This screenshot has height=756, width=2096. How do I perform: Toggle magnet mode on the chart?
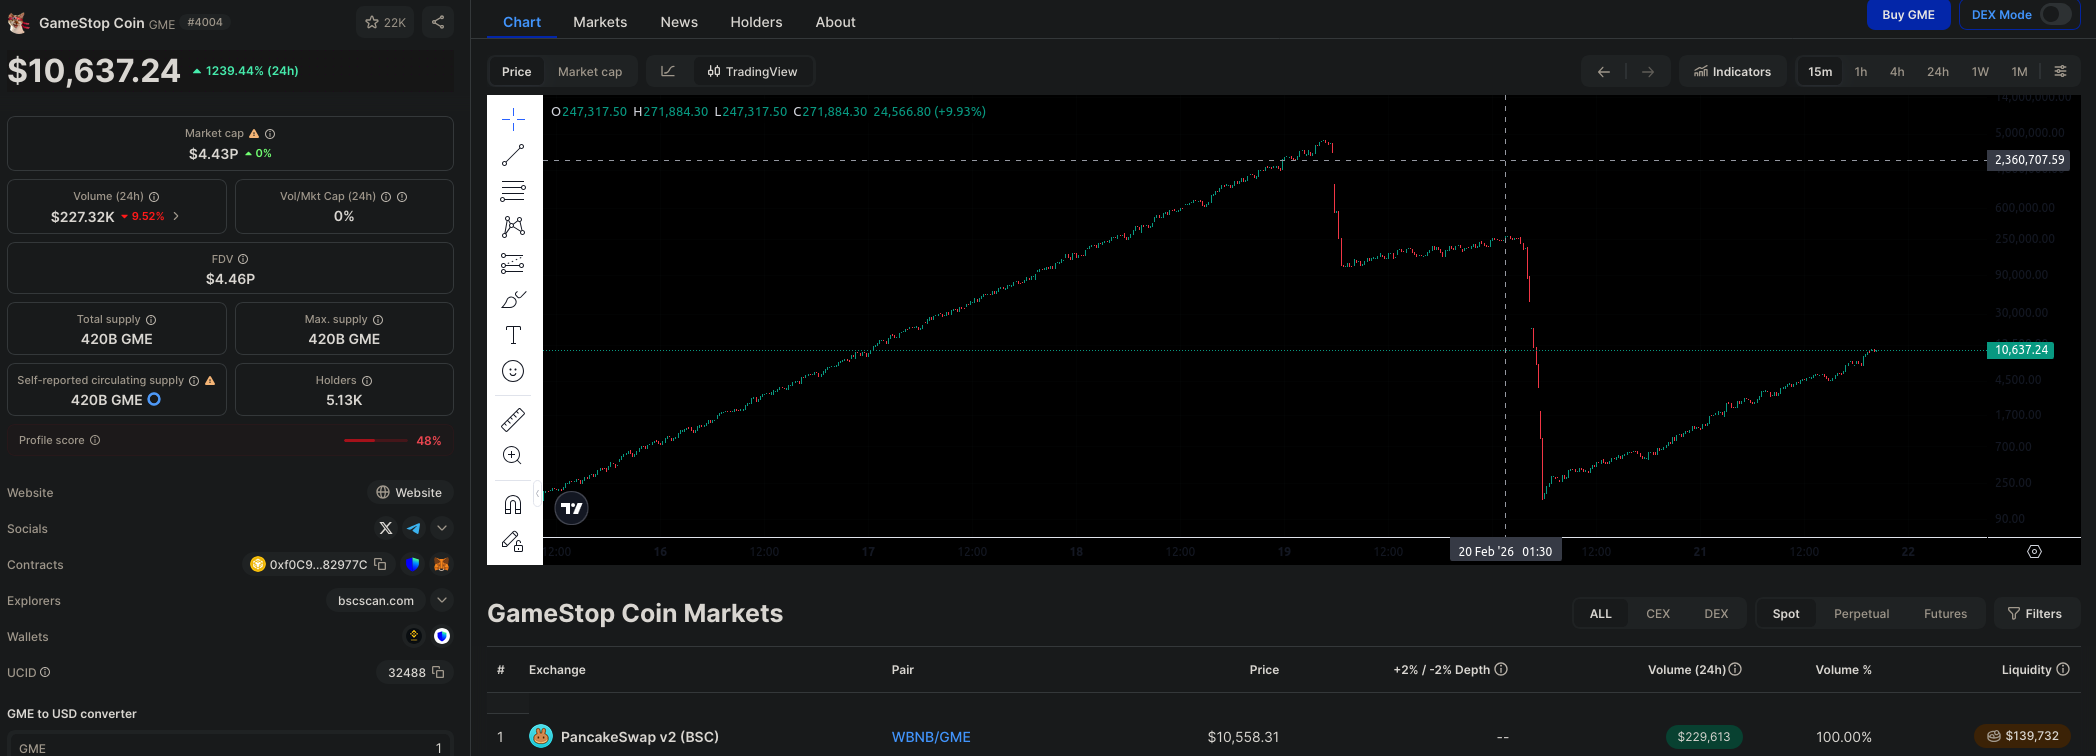513,504
